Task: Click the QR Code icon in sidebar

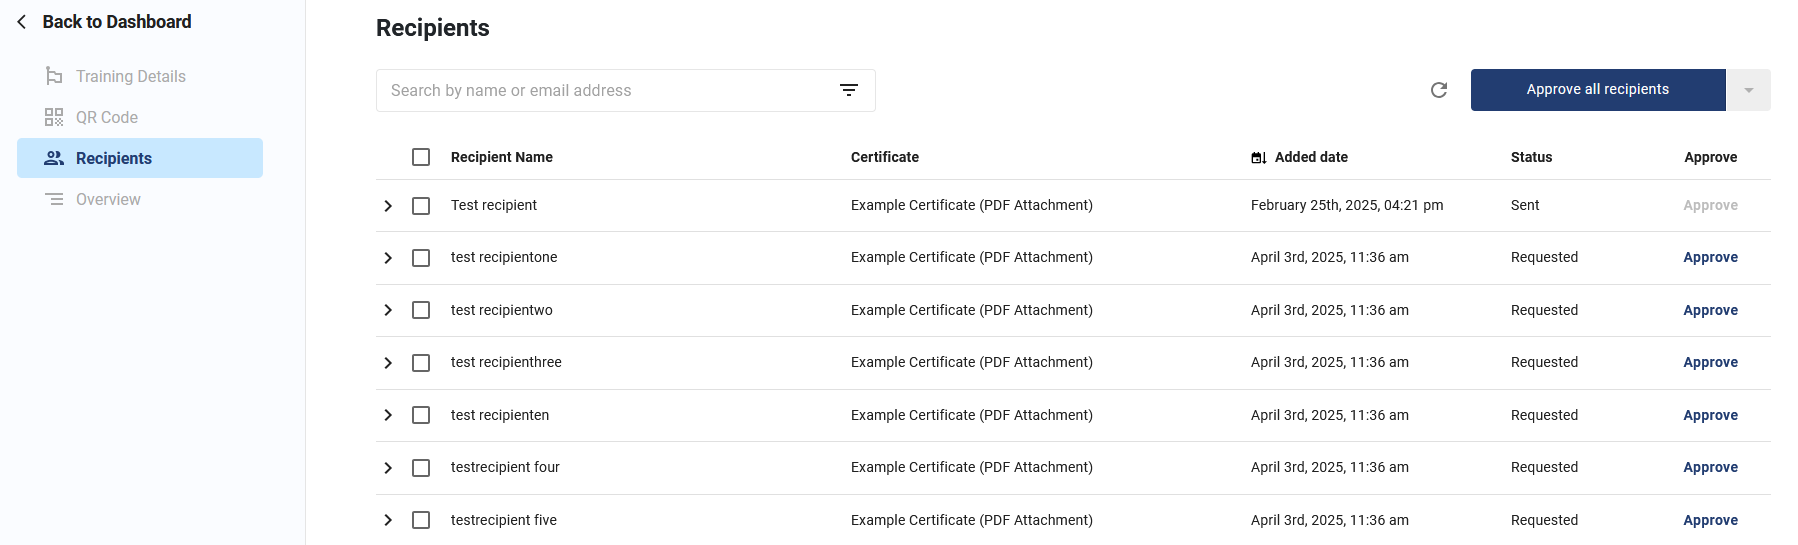Action: 54,117
